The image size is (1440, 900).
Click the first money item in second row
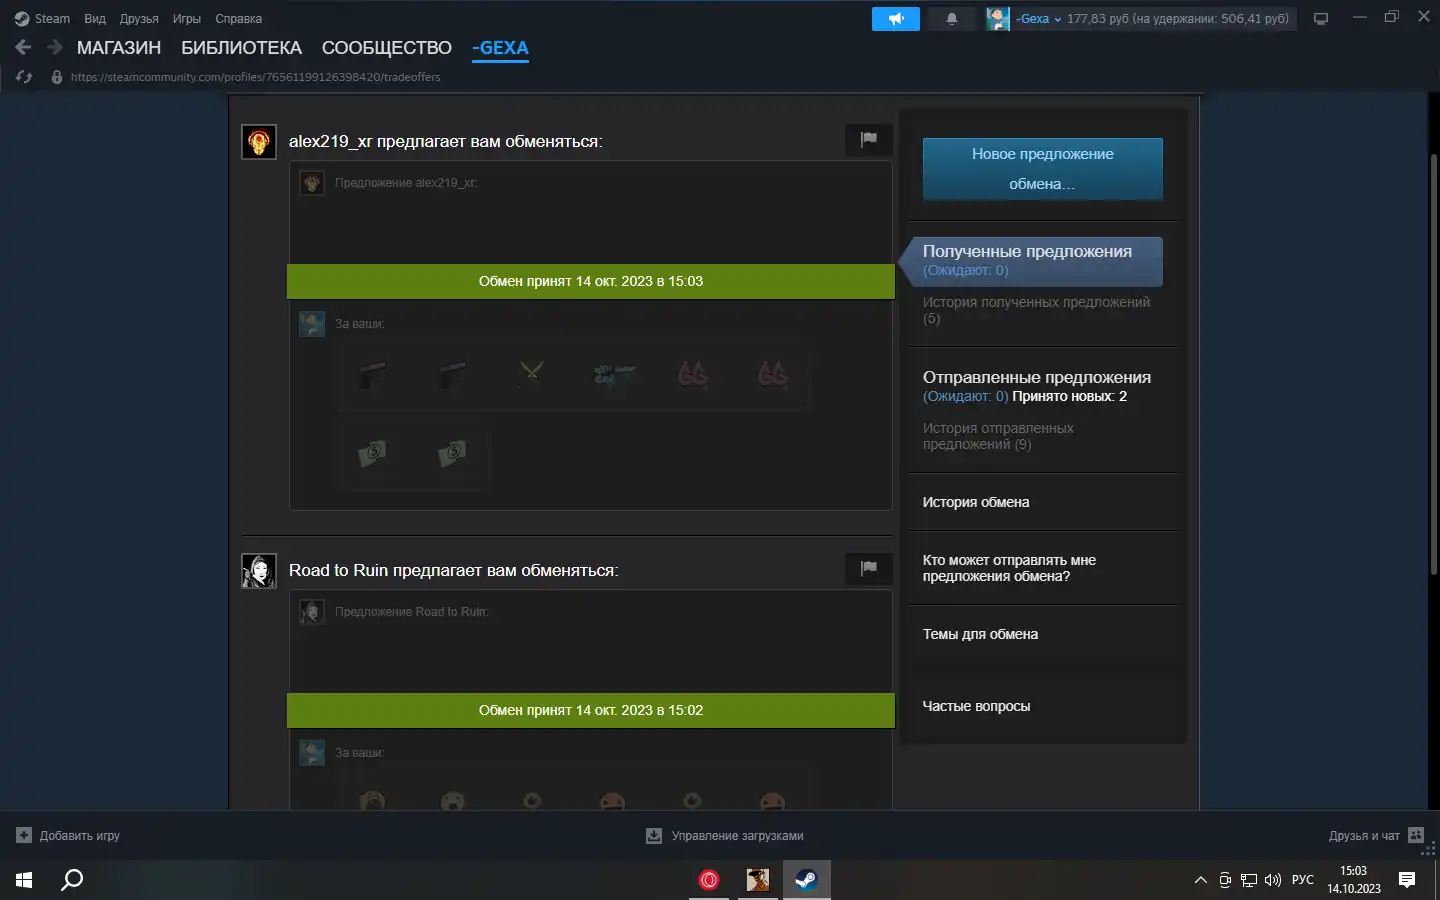[372, 453]
